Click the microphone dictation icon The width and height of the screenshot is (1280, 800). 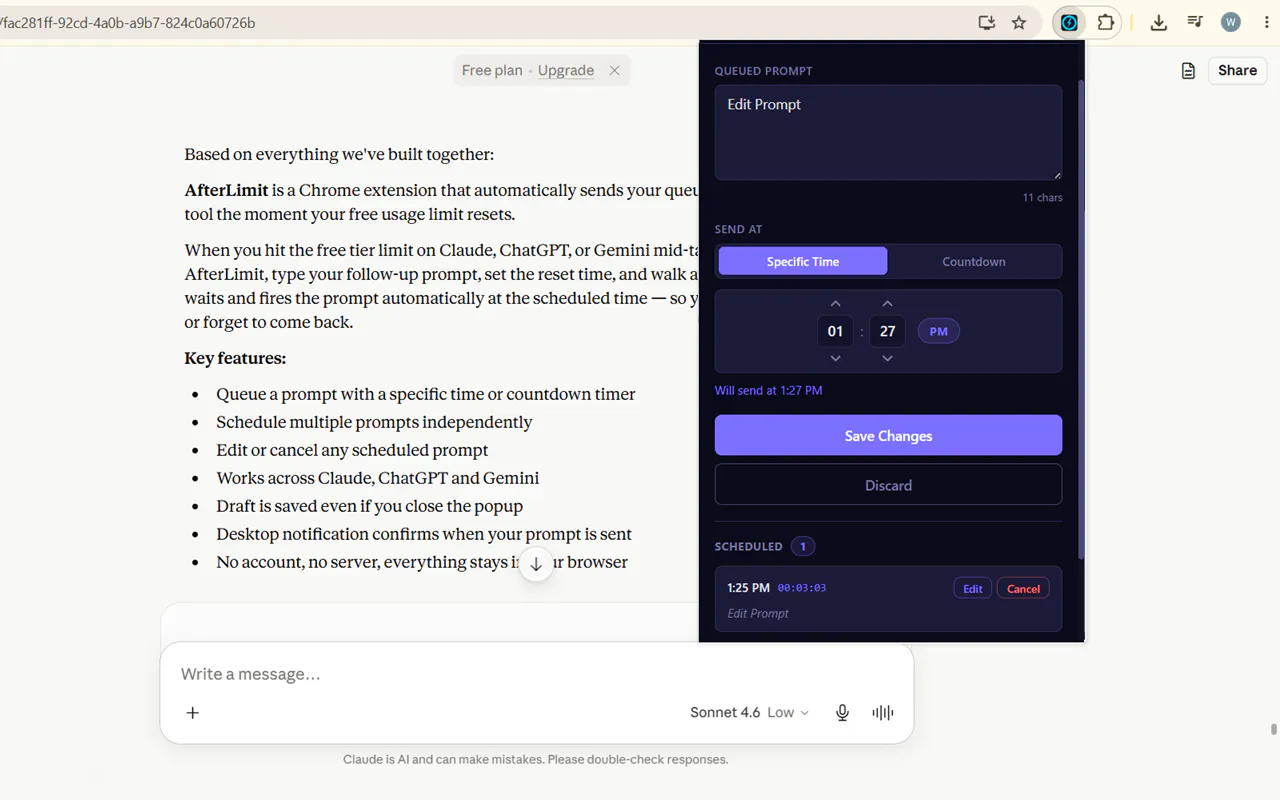[x=843, y=713]
